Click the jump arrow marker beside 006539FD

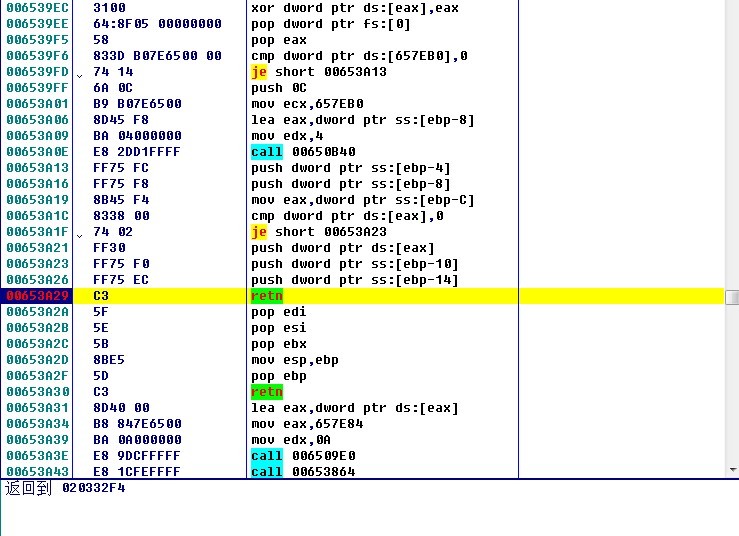(x=80, y=75)
